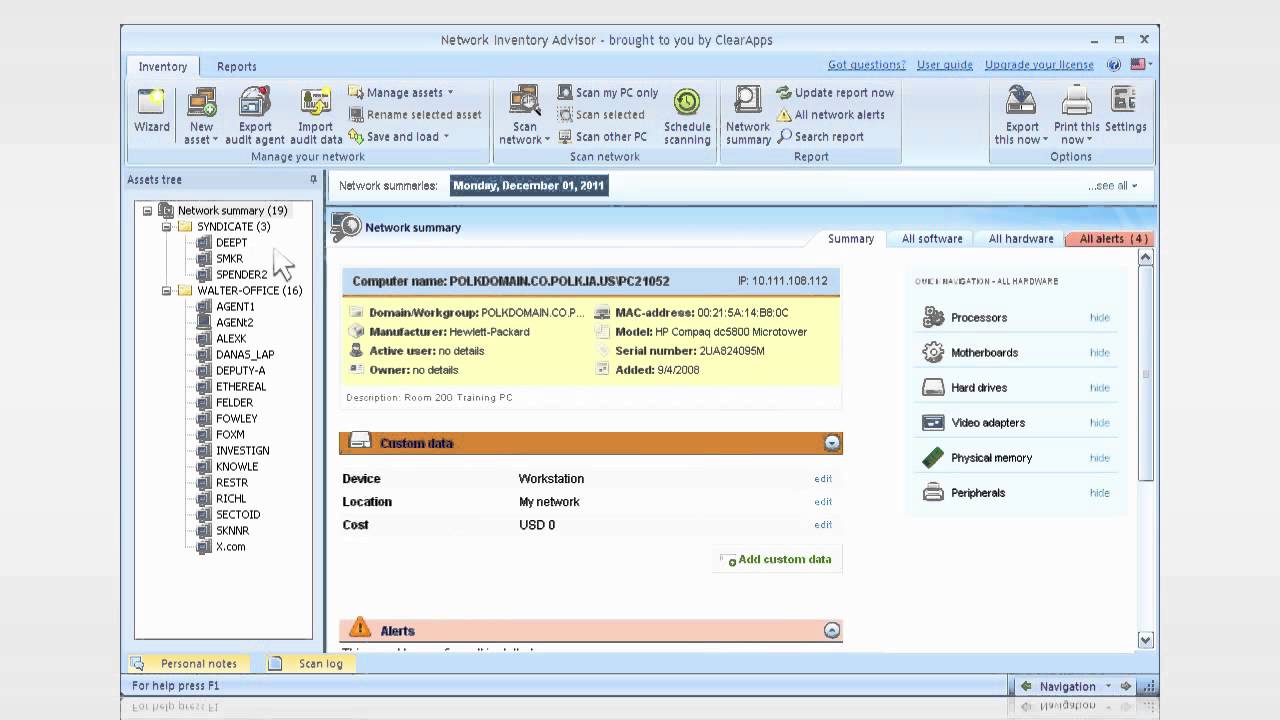The height and width of the screenshot is (720, 1280).
Task: Open Settings
Action: click(x=1126, y=110)
